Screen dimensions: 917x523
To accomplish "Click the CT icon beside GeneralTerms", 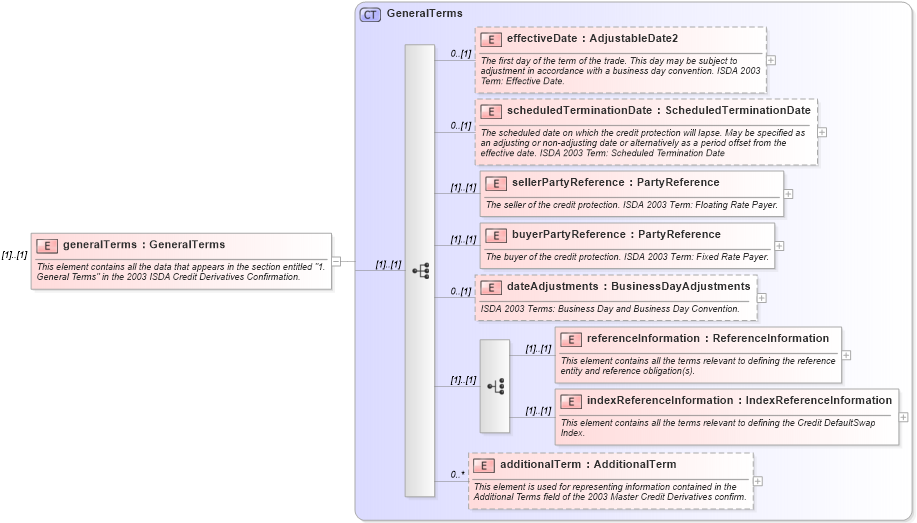I will pyautogui.click(x=370, y=15).
